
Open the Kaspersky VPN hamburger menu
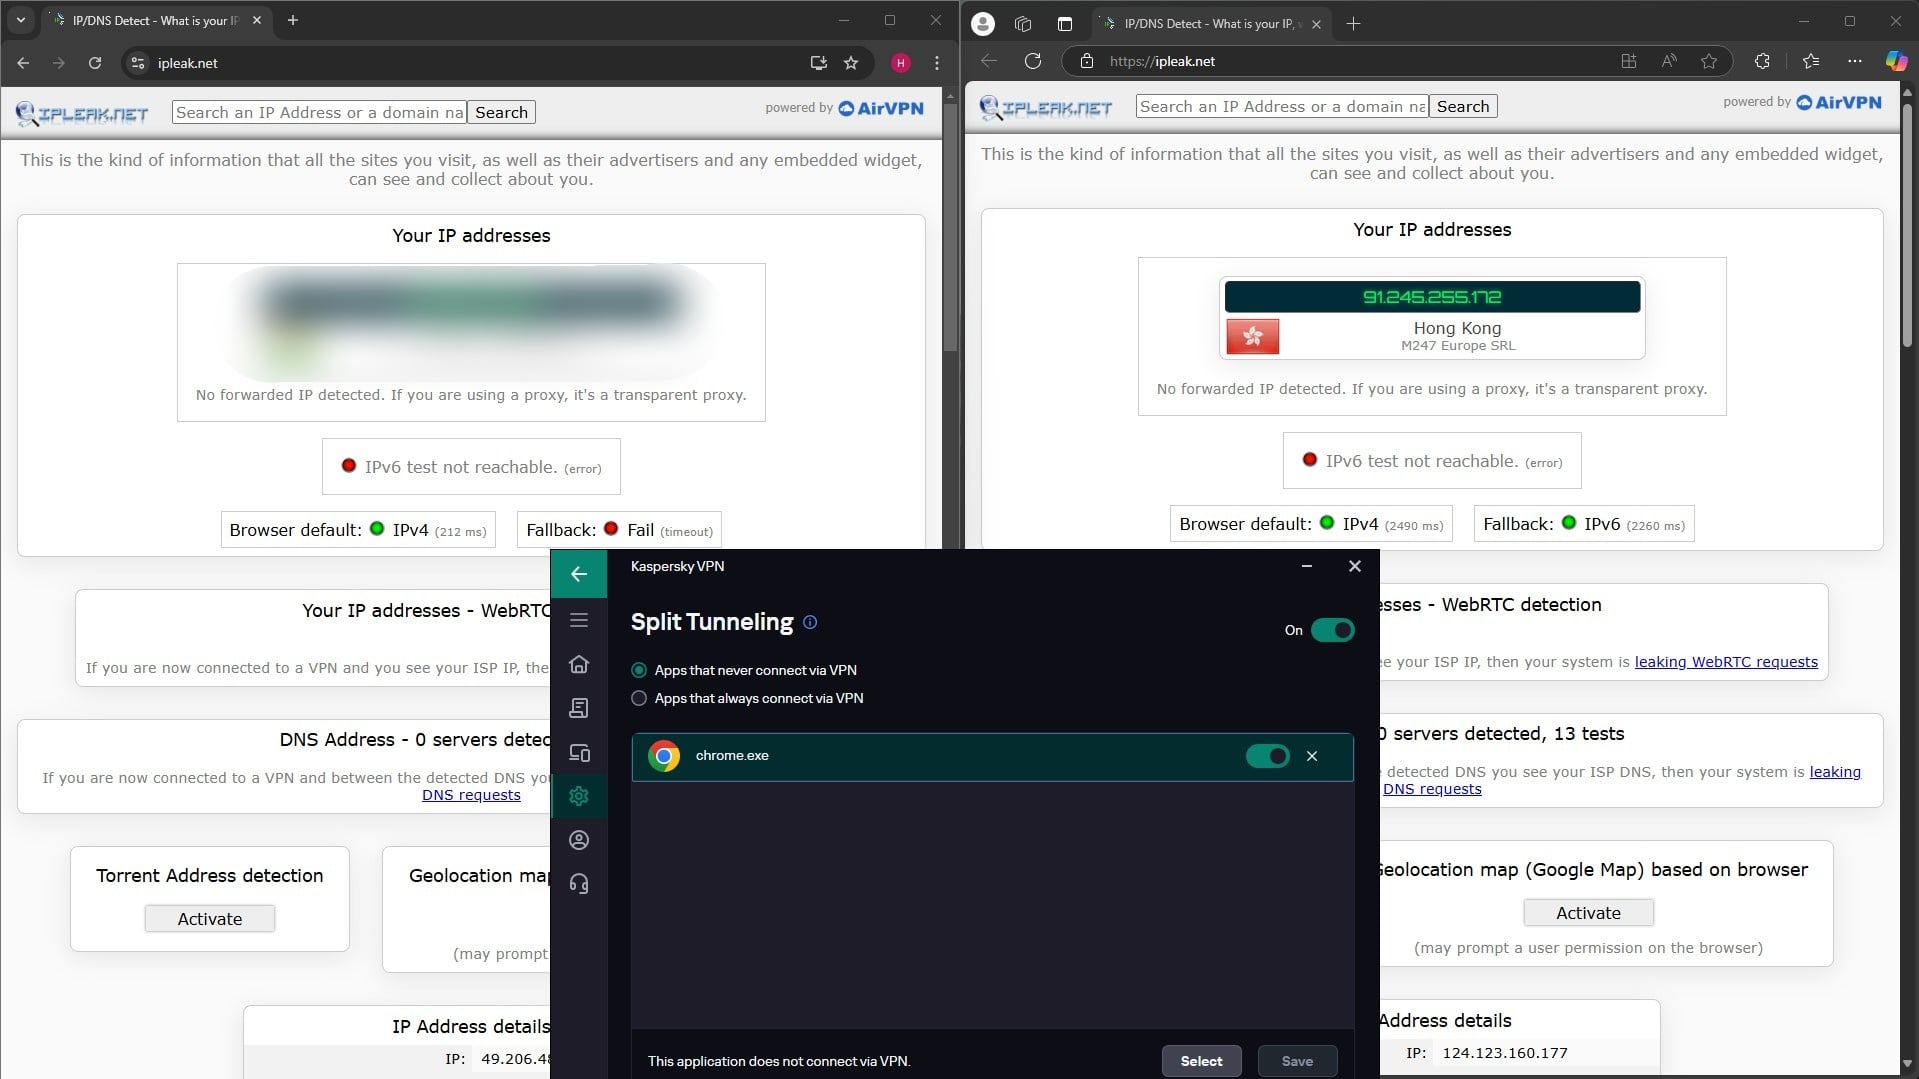578,620
